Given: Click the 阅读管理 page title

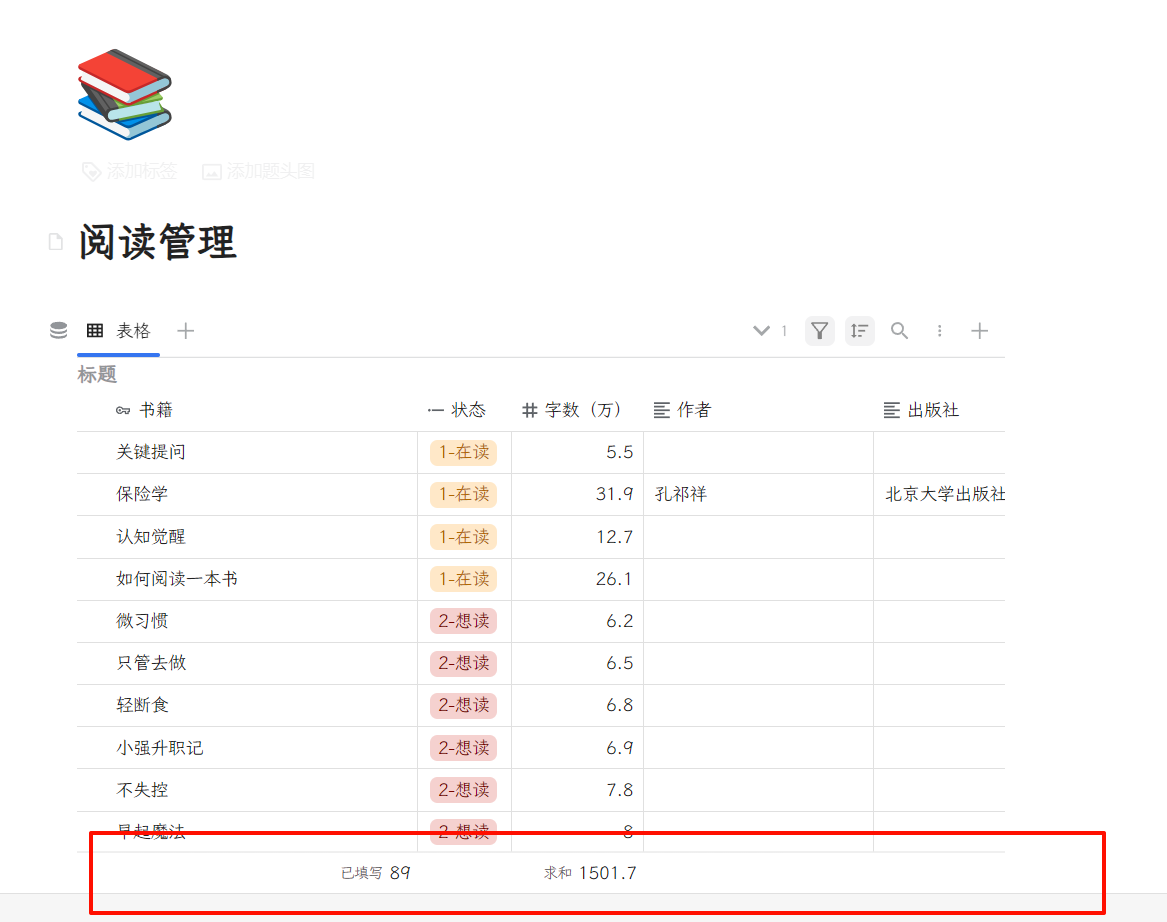Looking at the screenshot, I should pos(158,242).
